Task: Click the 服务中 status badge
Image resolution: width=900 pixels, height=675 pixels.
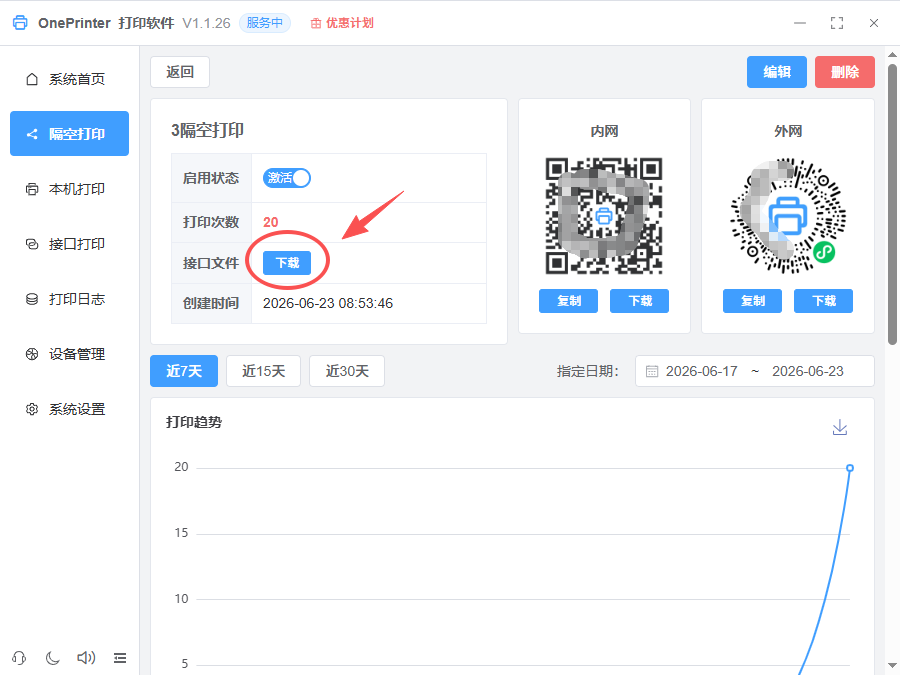Action: tap(265, 23)
